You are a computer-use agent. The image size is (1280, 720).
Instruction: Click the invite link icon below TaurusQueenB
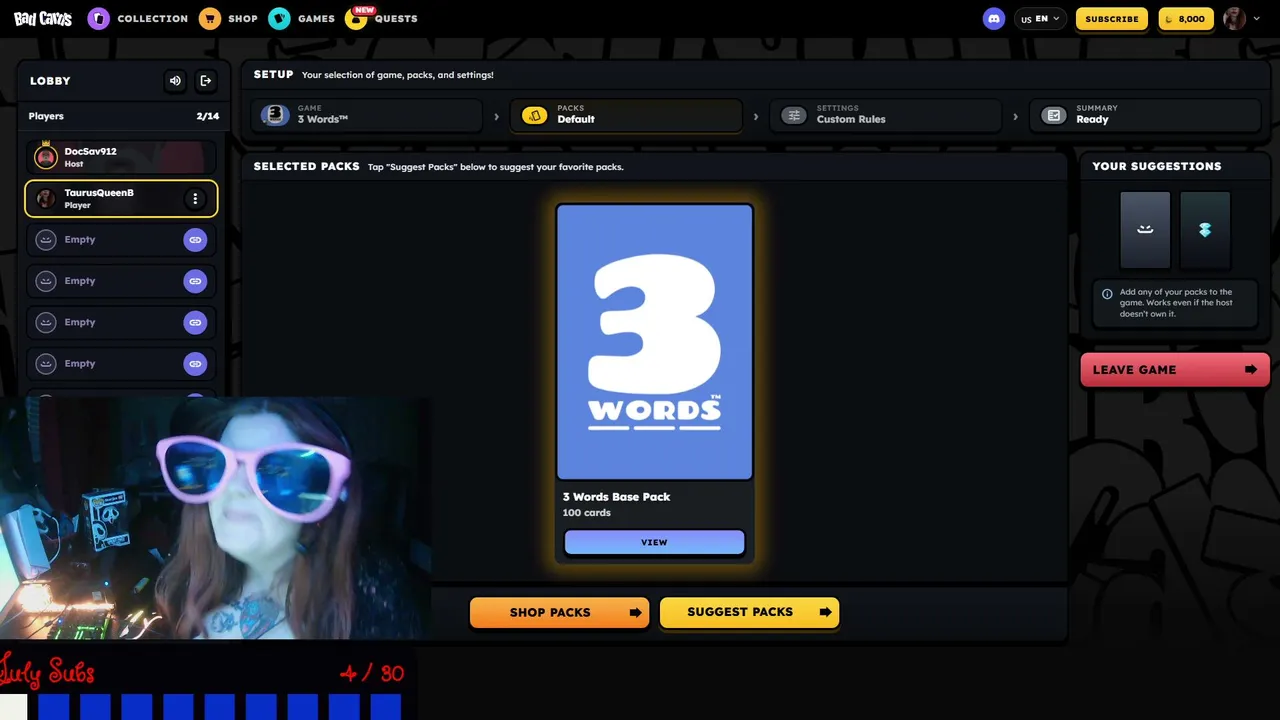point(195,240)
